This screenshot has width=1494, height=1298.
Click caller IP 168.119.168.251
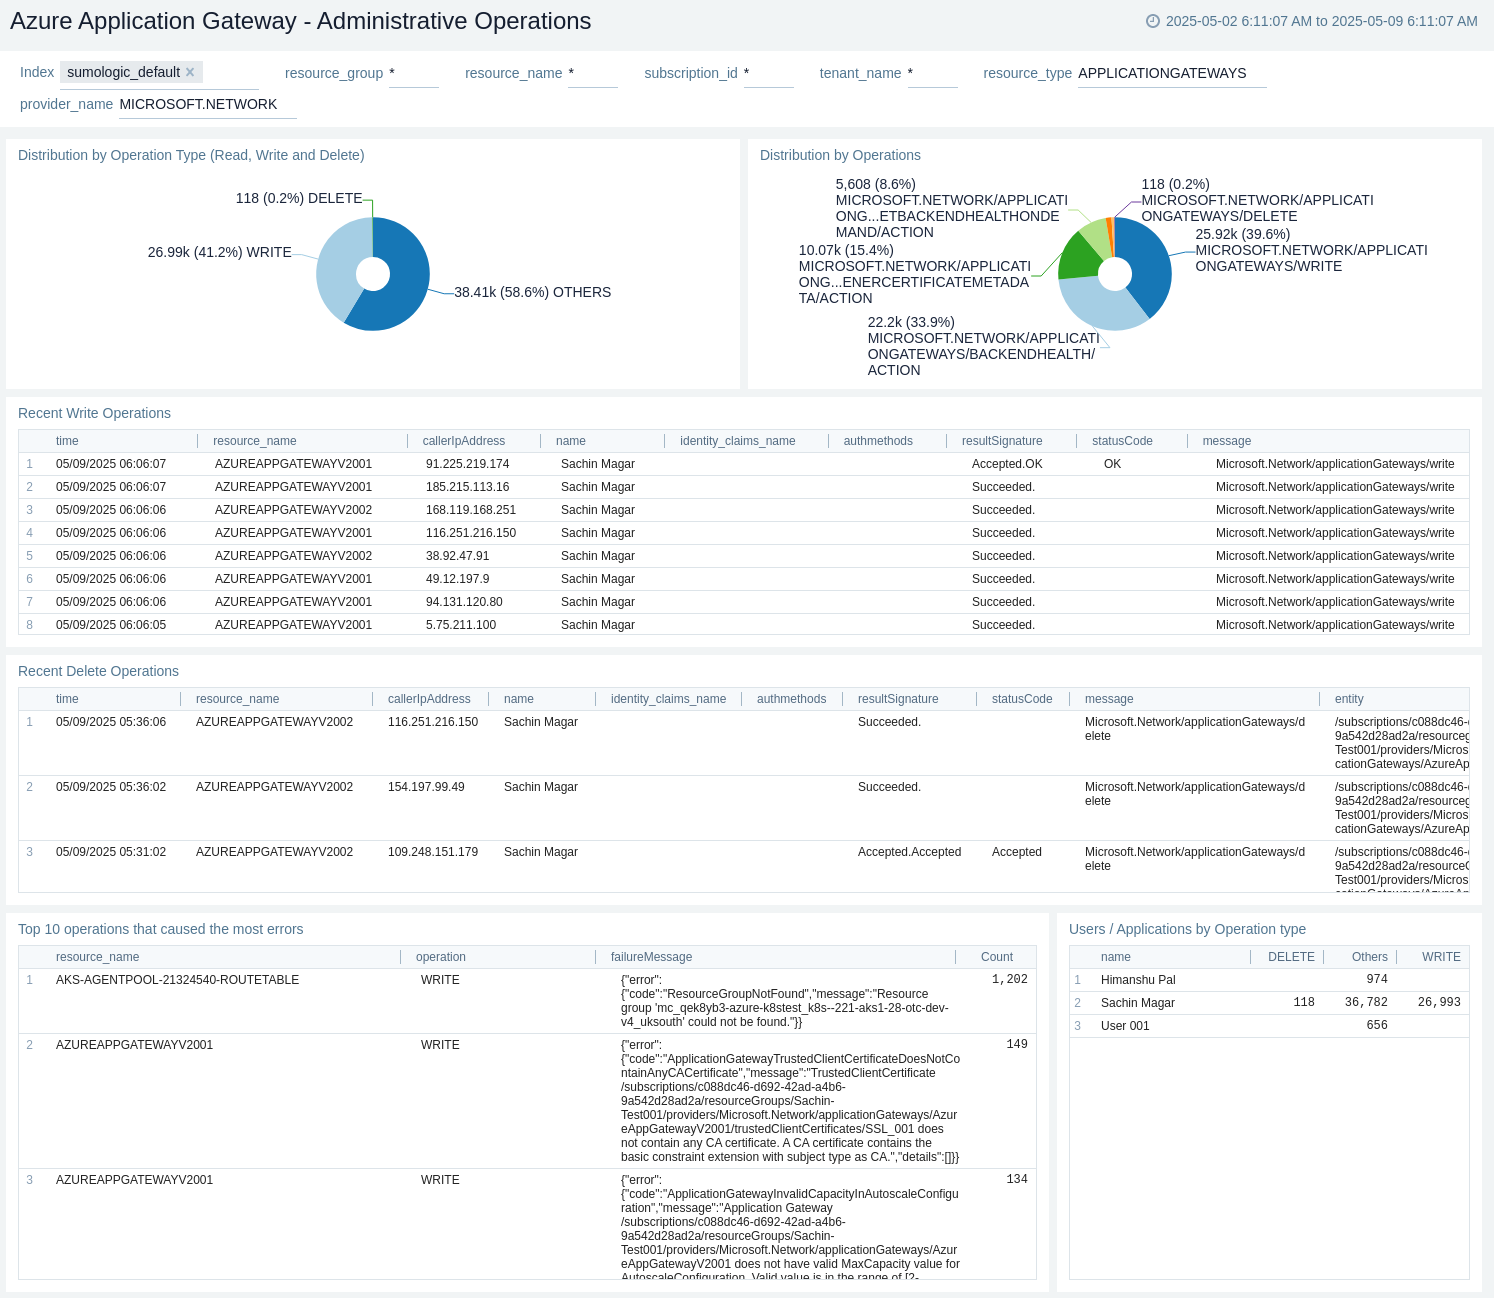point(471,510)
